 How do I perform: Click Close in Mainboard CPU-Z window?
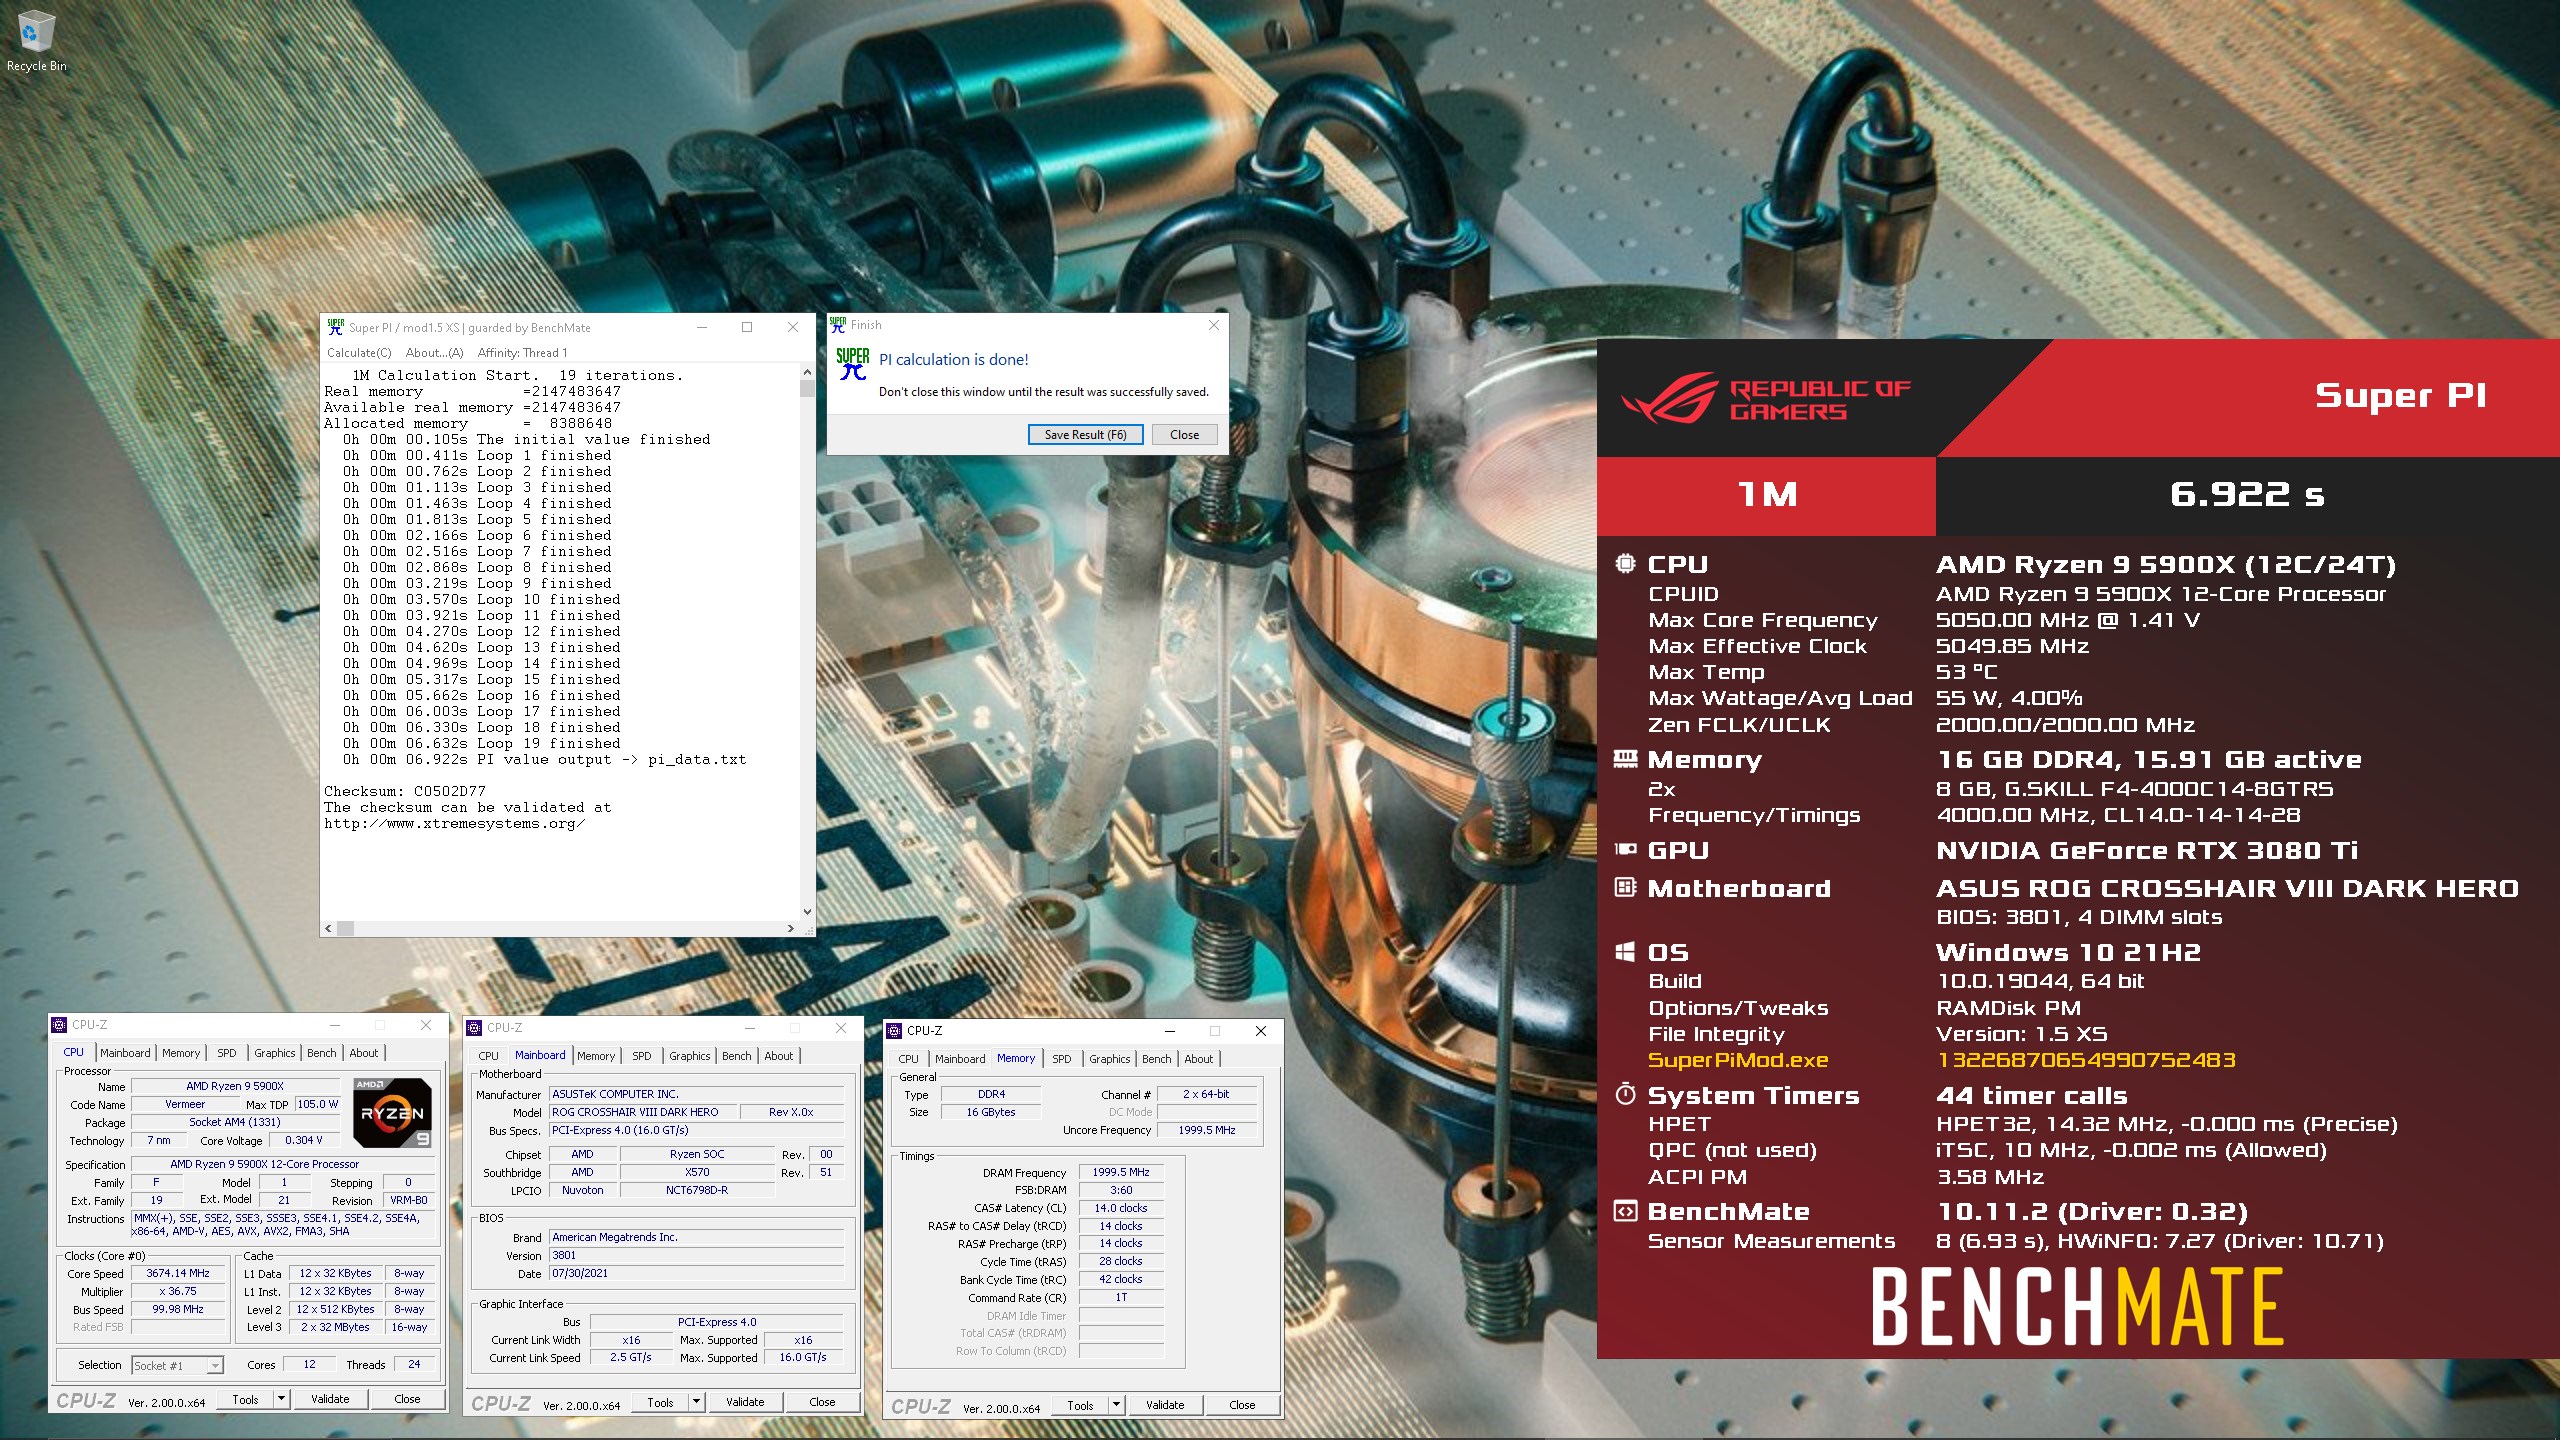822,1402
